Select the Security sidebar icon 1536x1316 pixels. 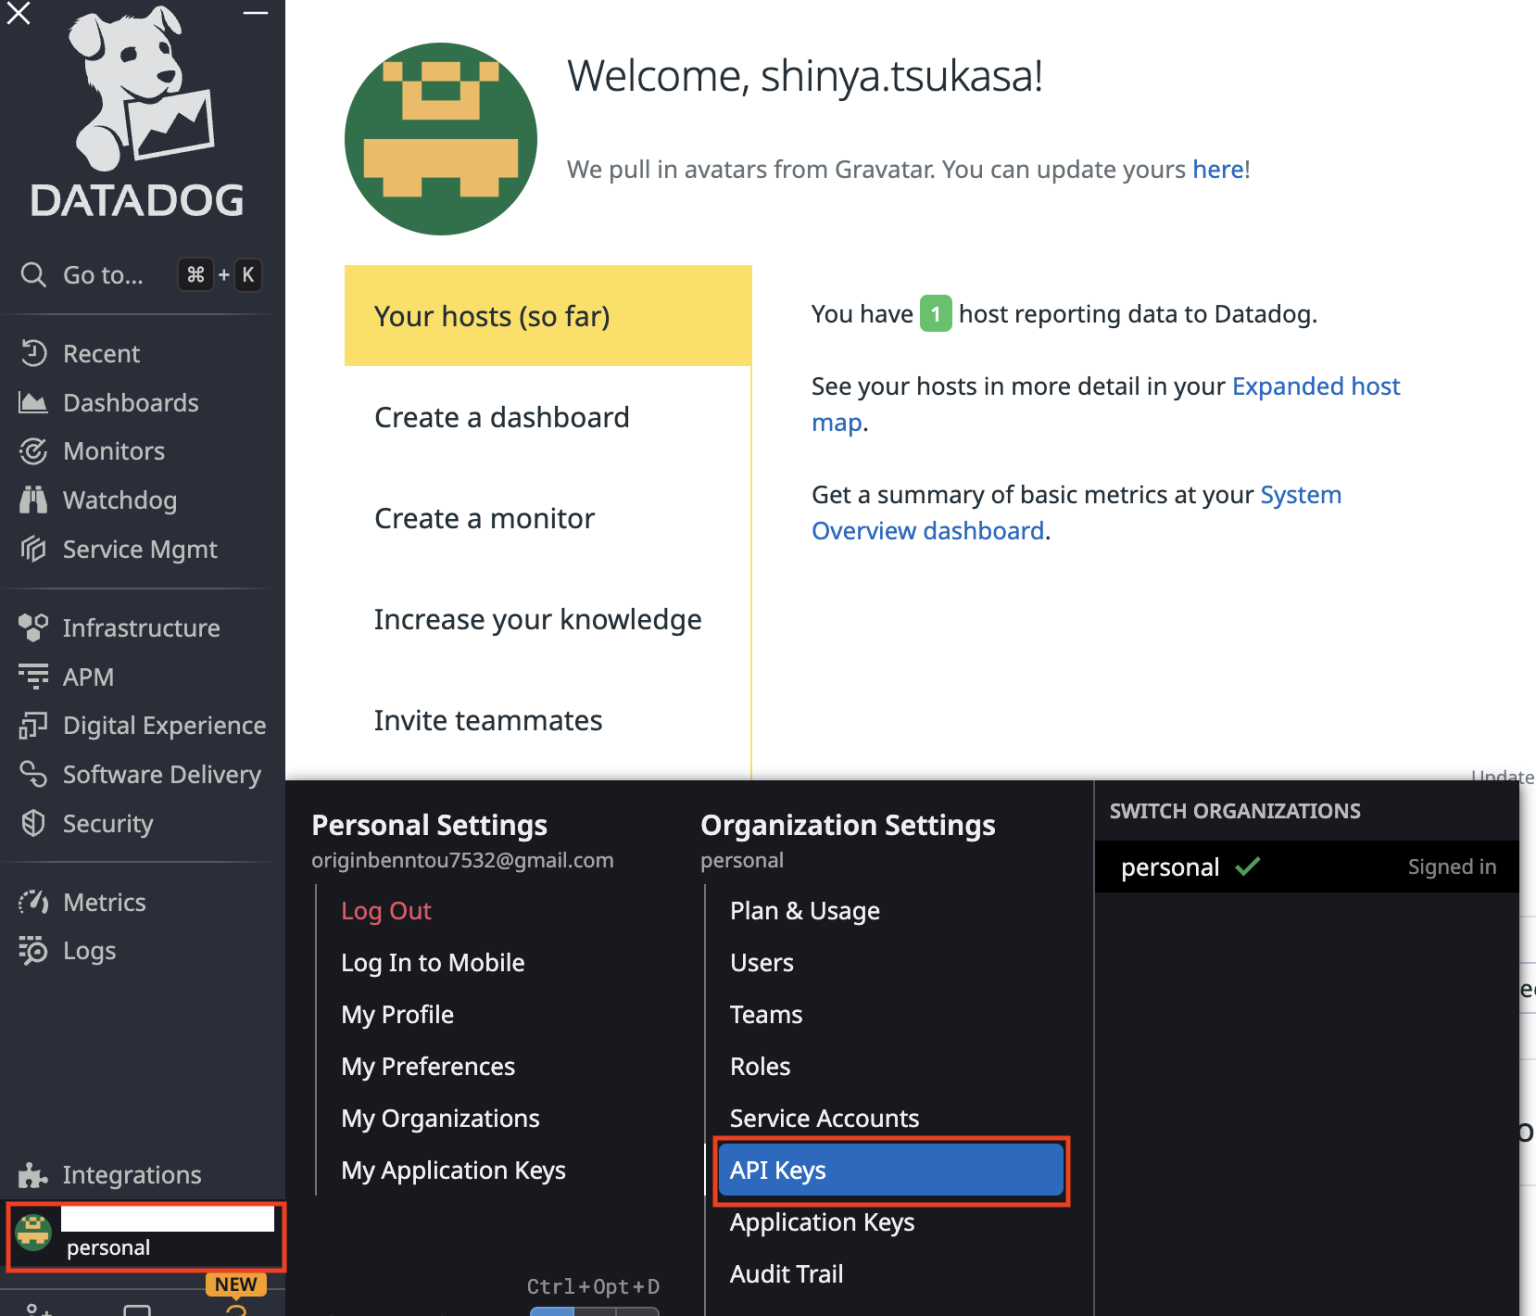33,823
